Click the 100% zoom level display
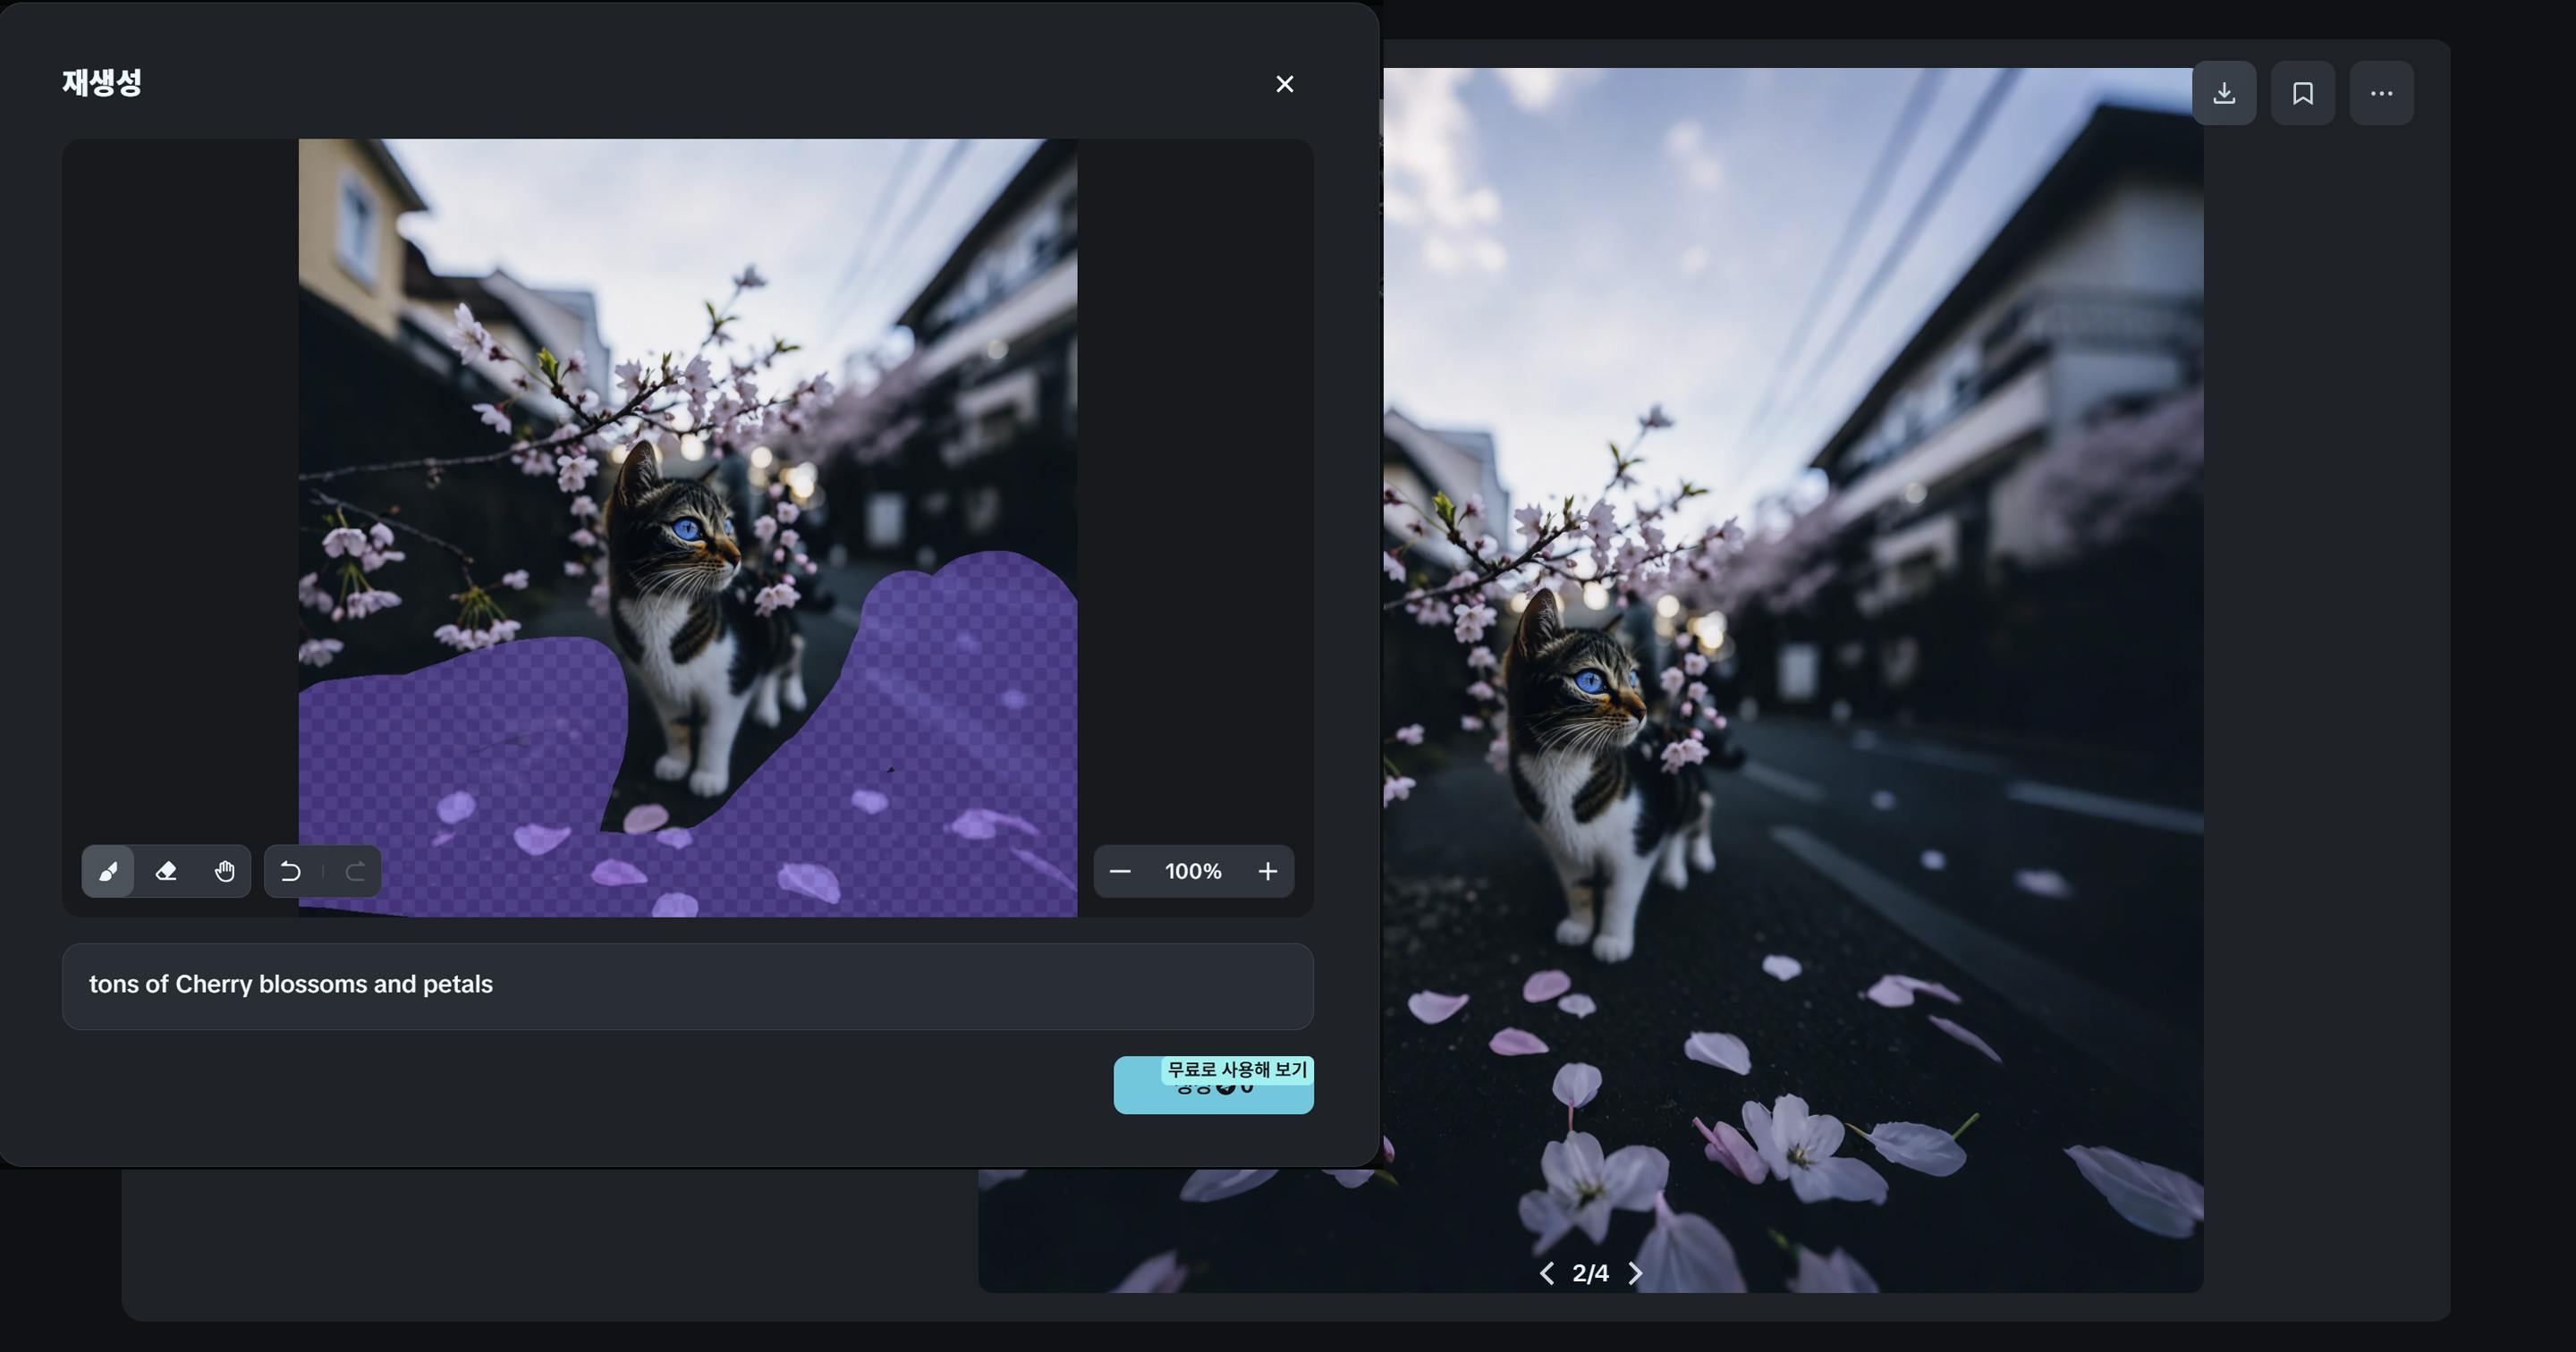This screenshot has height=1352, width=2576. pyautogui.click(x=1193, y=871)
